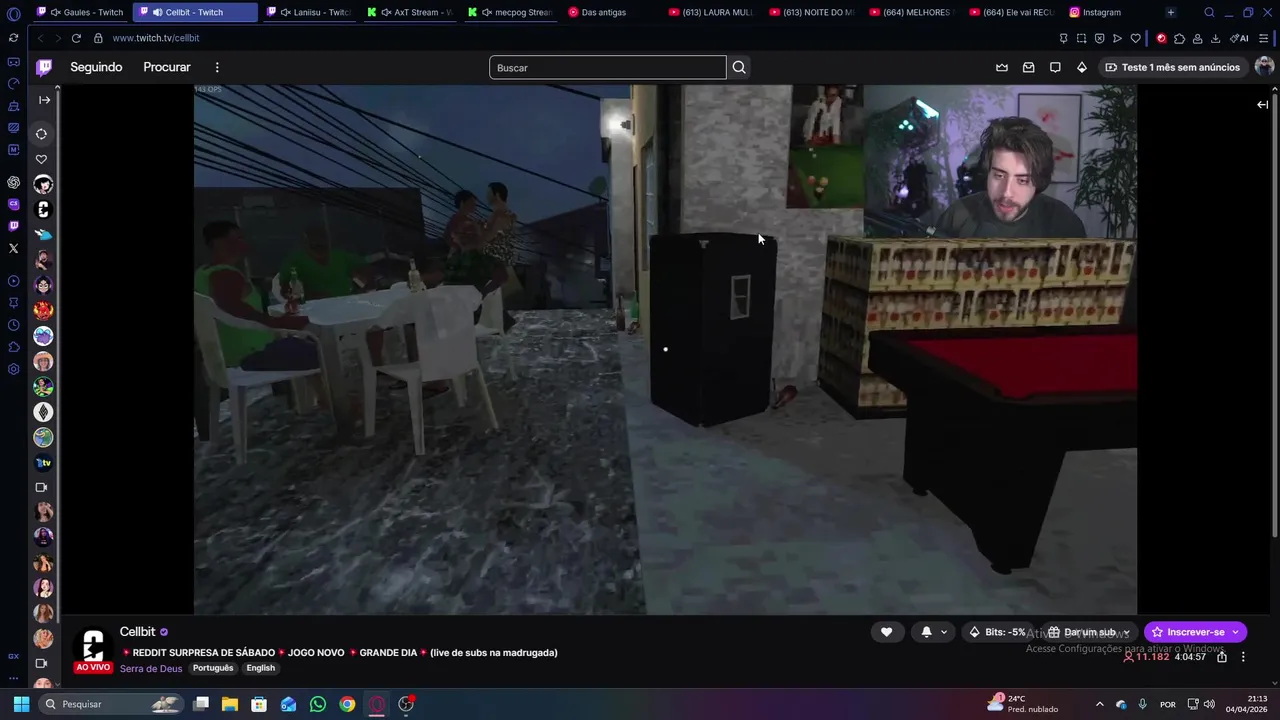Select the Português tag
1280x720 pixels.
tap(213, 668)
